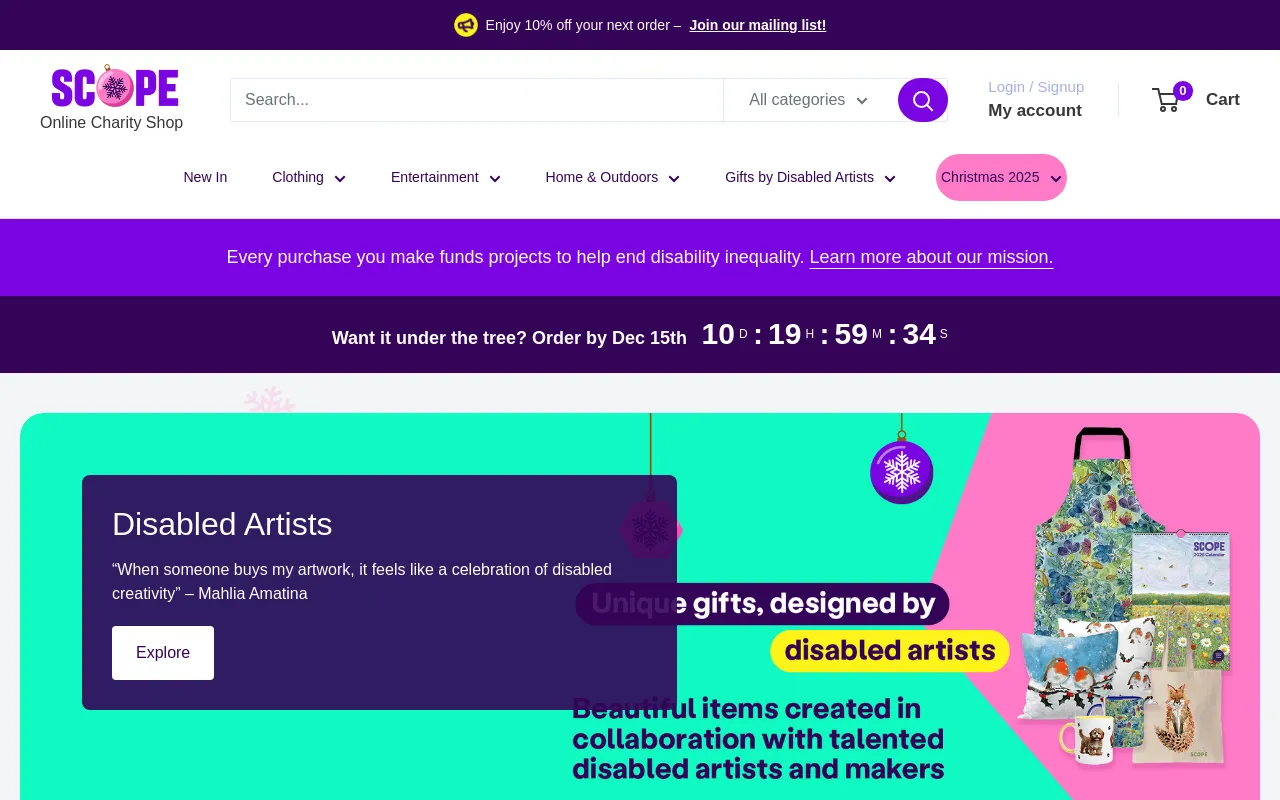Open the All categories dropdown
The image size is (1280, 800).
pyautogui.click(x=809, y=100)
